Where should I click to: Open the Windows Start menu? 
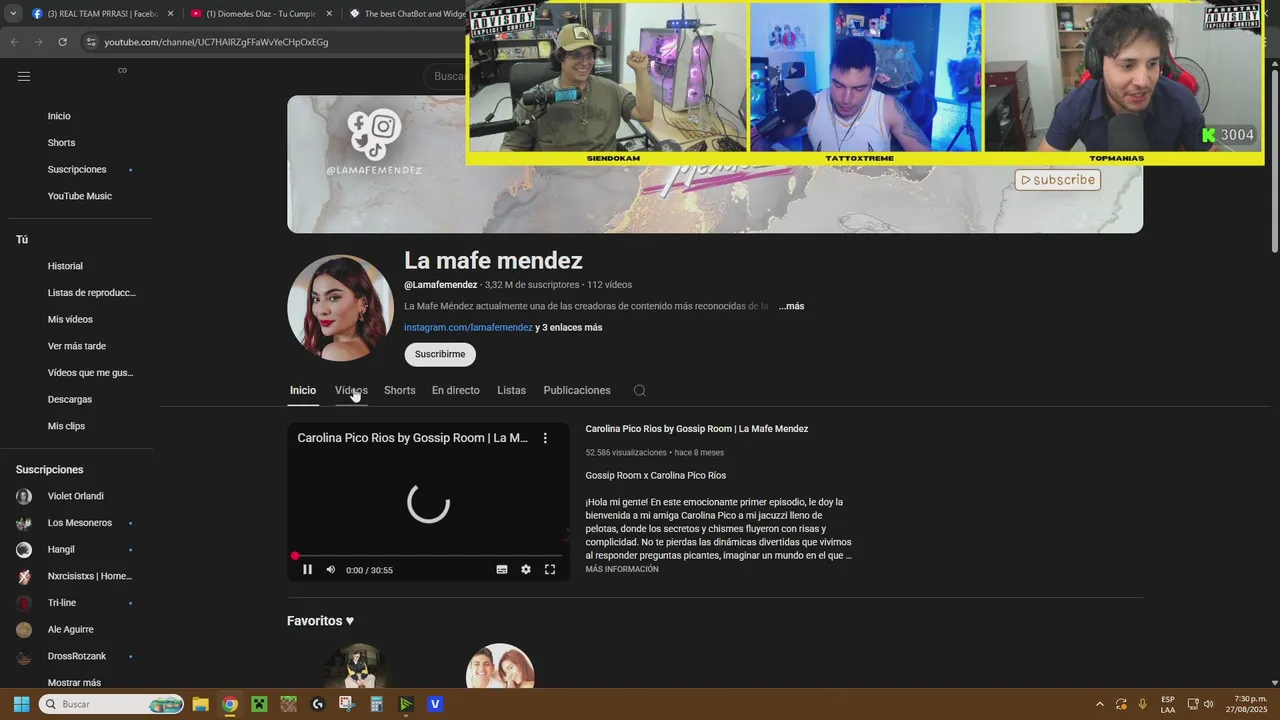[21, 704]
